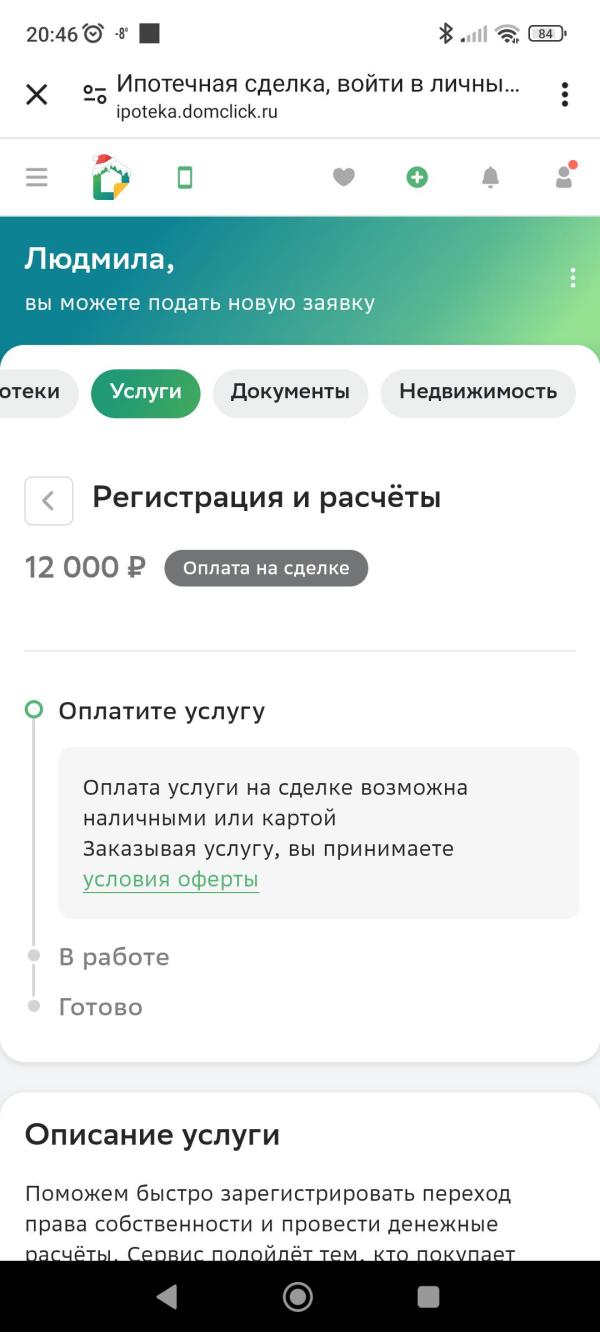Open favorites via the heart icon
The width and height of the screenshot is (600, 1332).
click(344, 176)
